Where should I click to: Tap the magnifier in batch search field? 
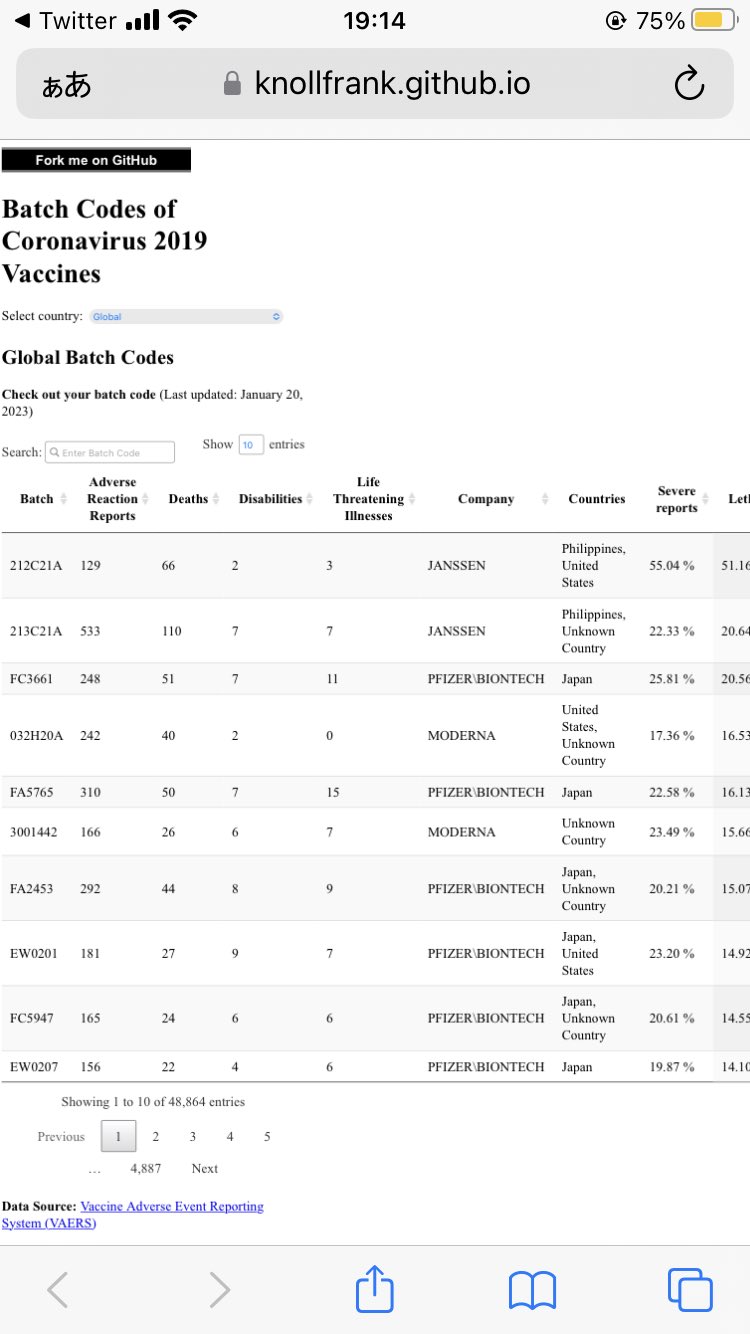coord(55,452)
